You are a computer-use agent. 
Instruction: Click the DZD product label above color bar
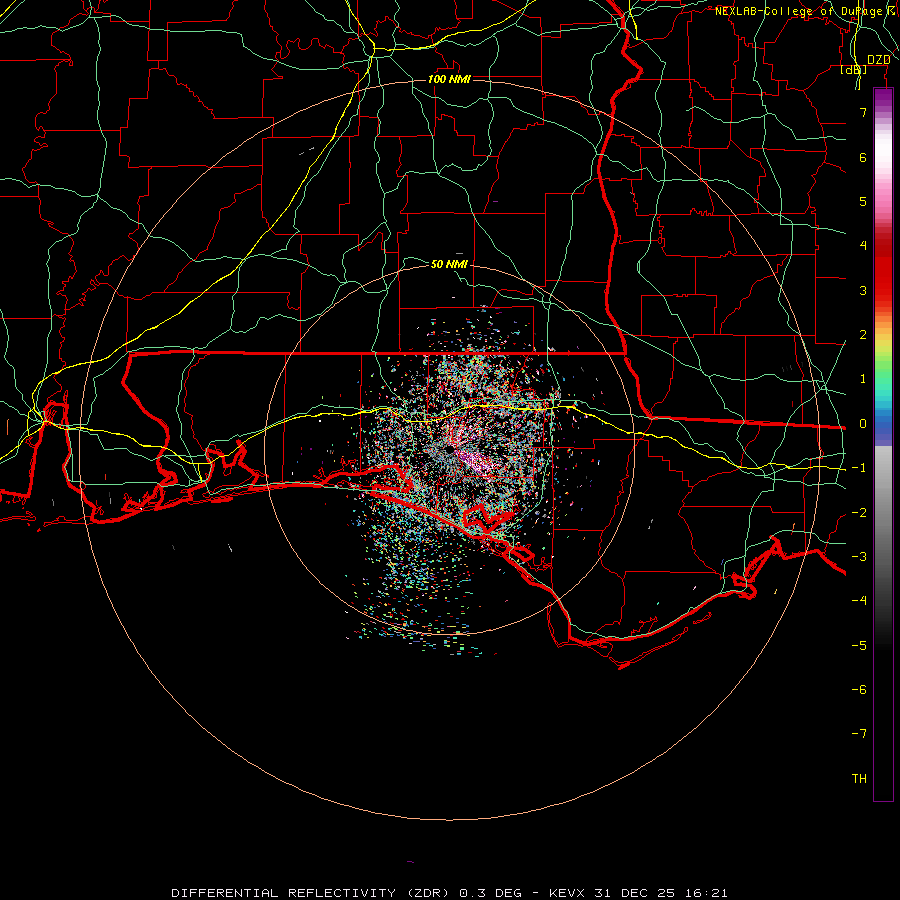(x=879, y=60)
